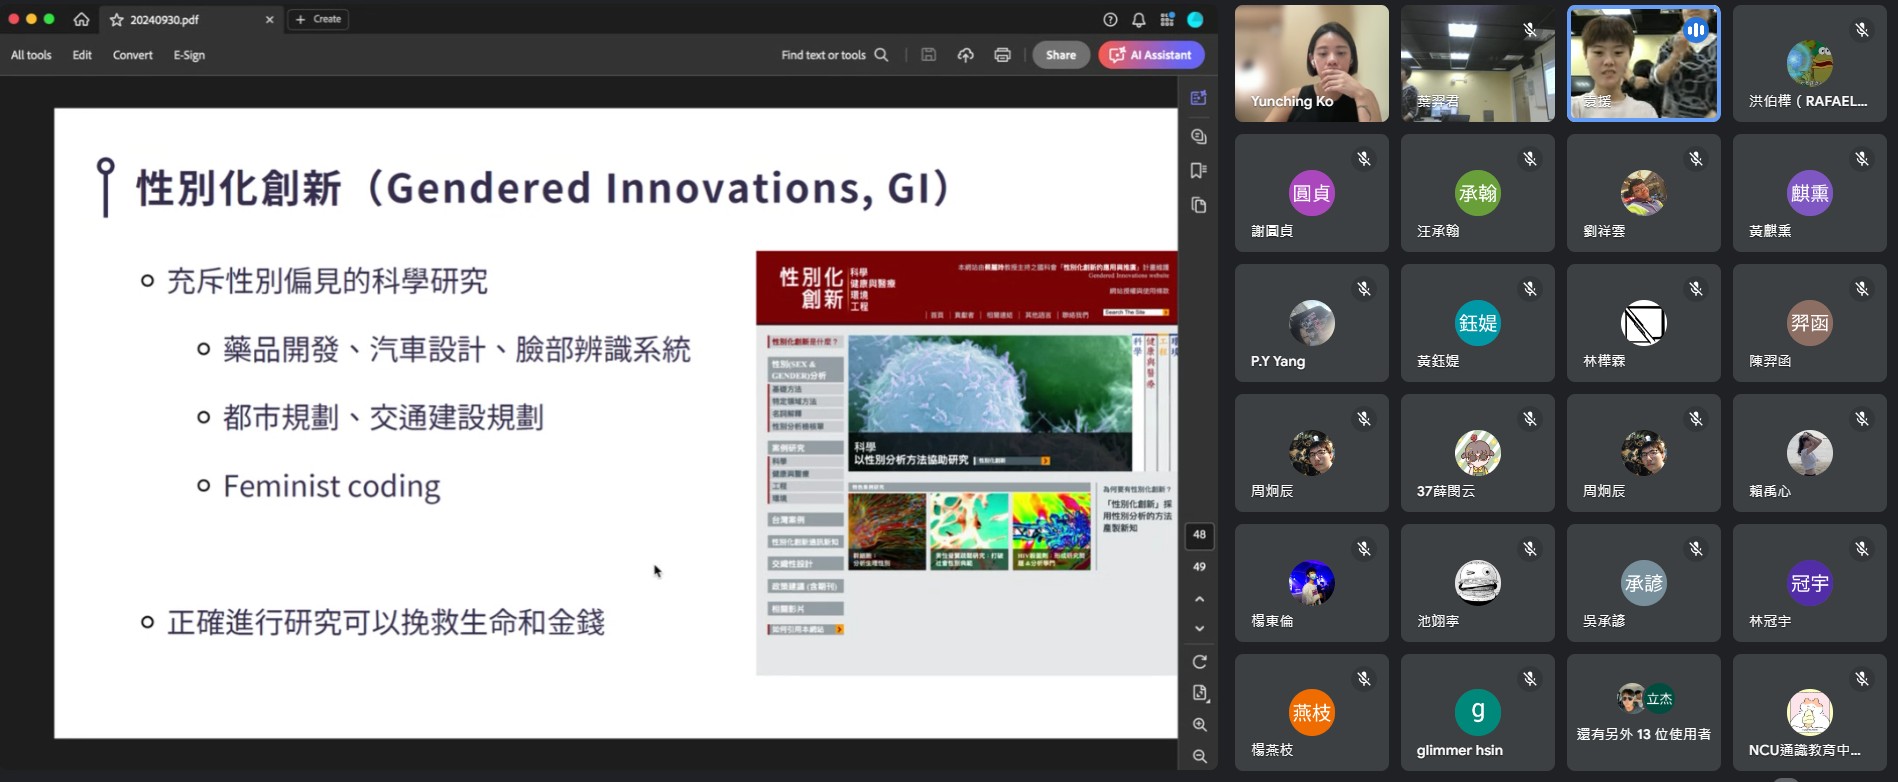
Task: Open the Comments panel in right sidebar
Action: pyautogui.click(x=1198, y=136)
